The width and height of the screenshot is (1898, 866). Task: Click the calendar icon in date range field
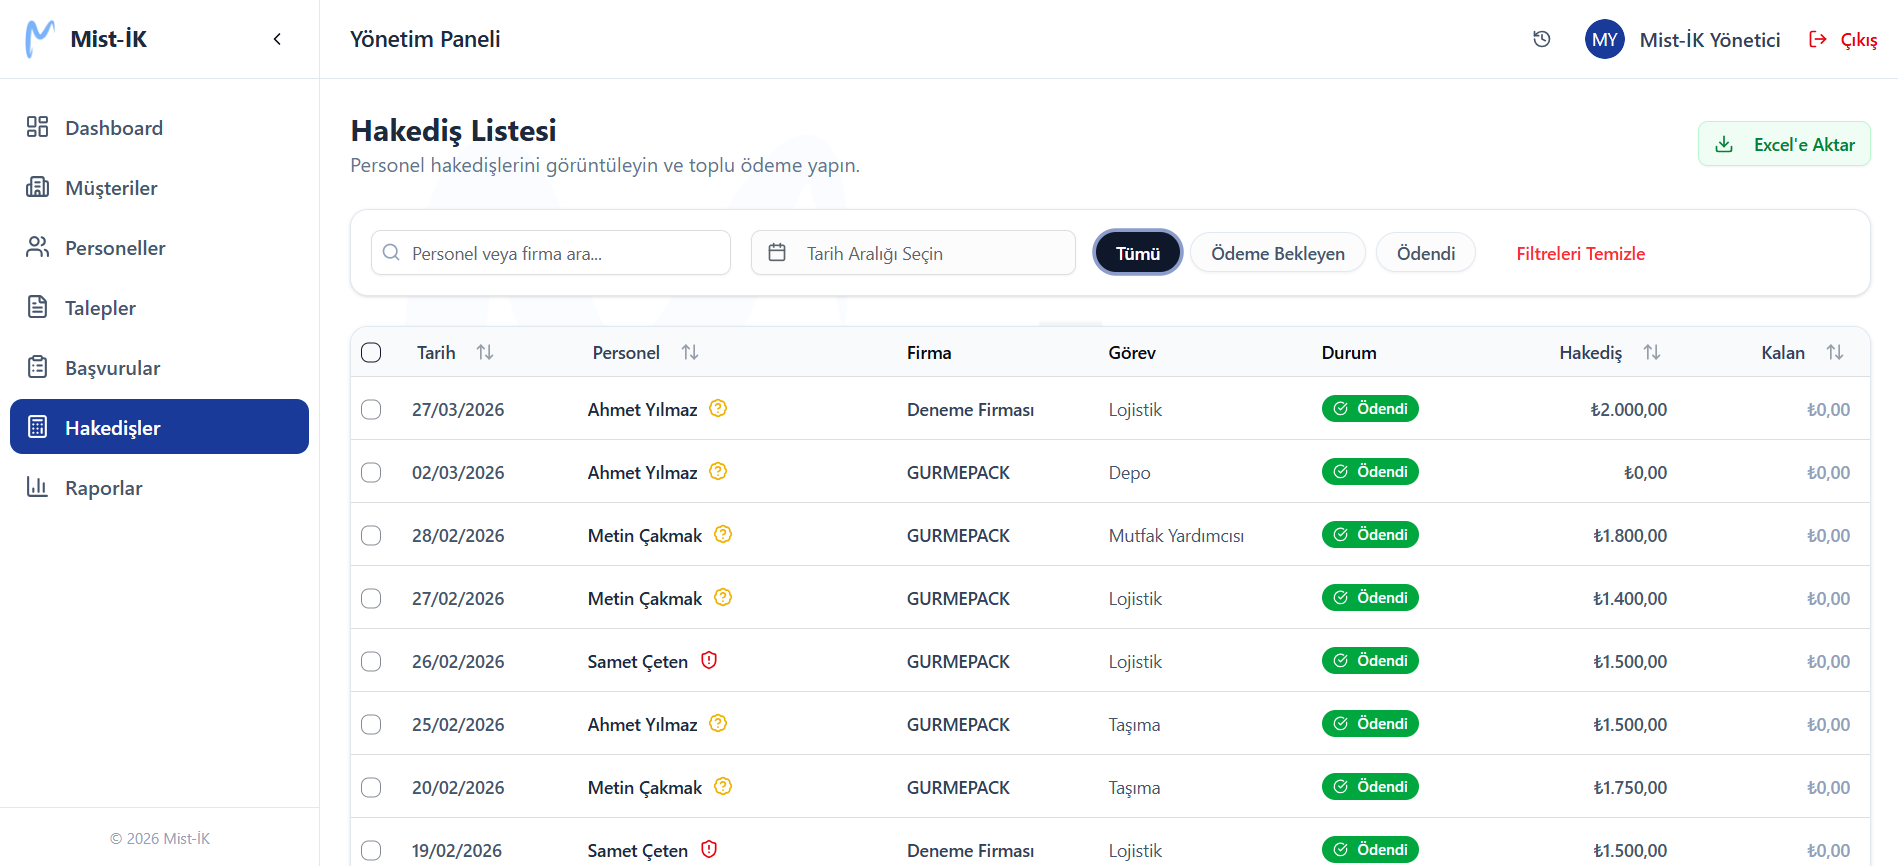pos(777,253)
